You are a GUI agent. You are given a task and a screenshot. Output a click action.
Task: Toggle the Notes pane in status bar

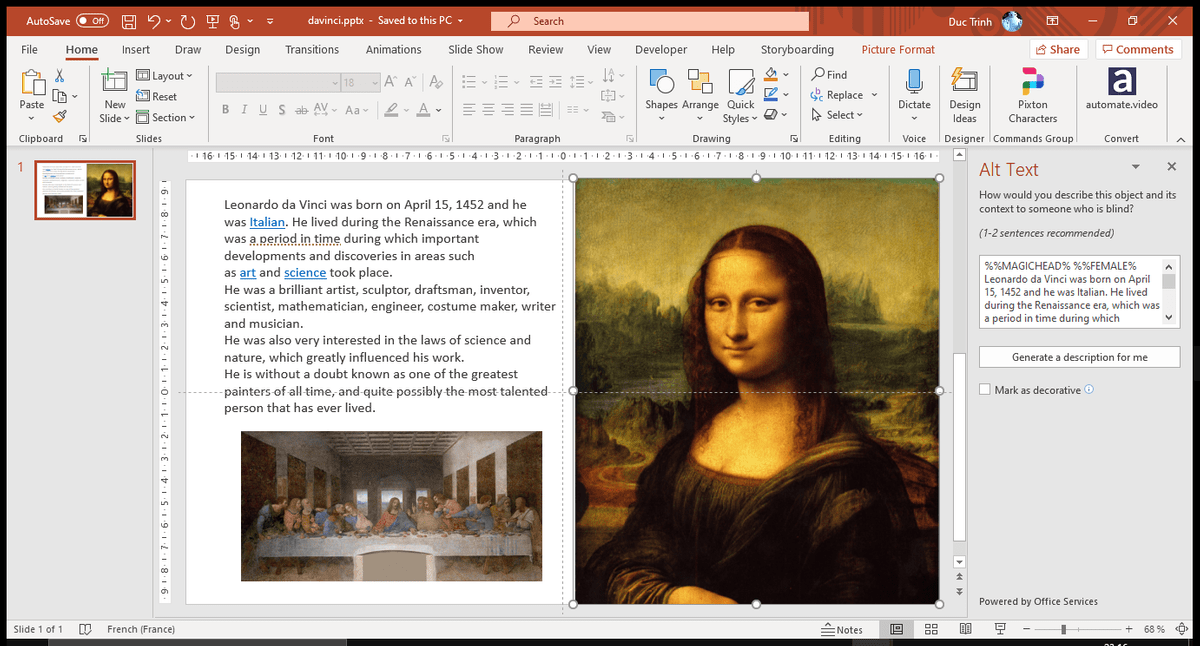(842, 629)
